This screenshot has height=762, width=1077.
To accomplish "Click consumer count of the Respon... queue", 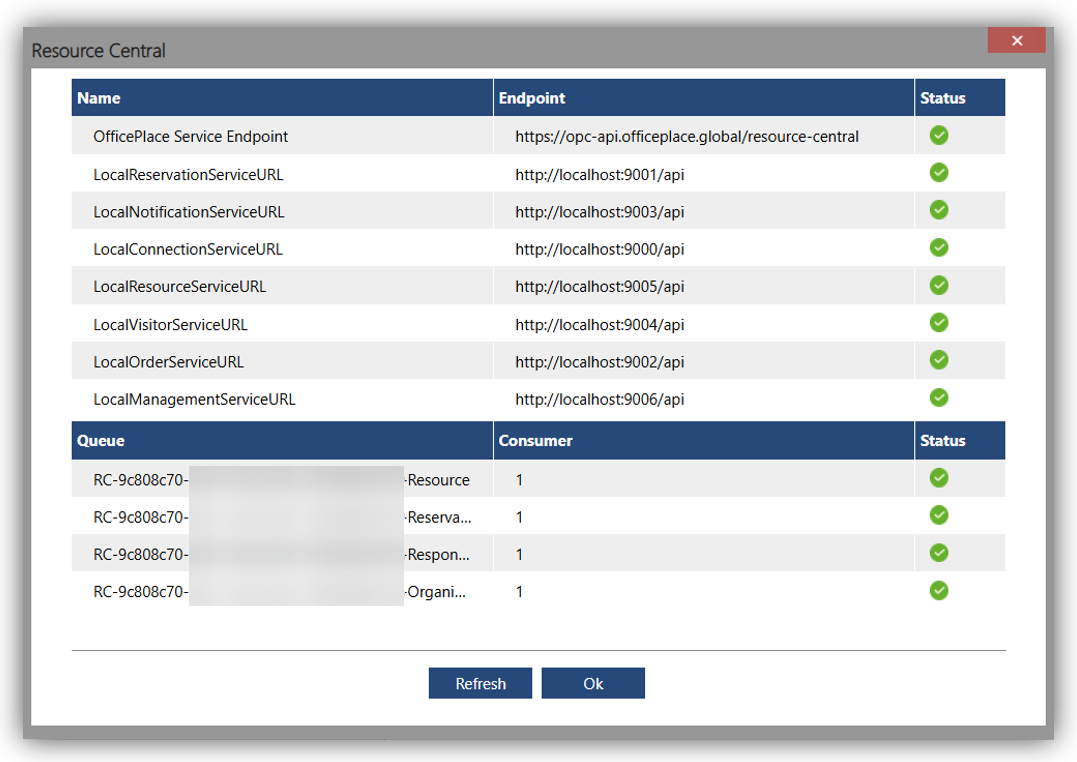I will point(519,554).
